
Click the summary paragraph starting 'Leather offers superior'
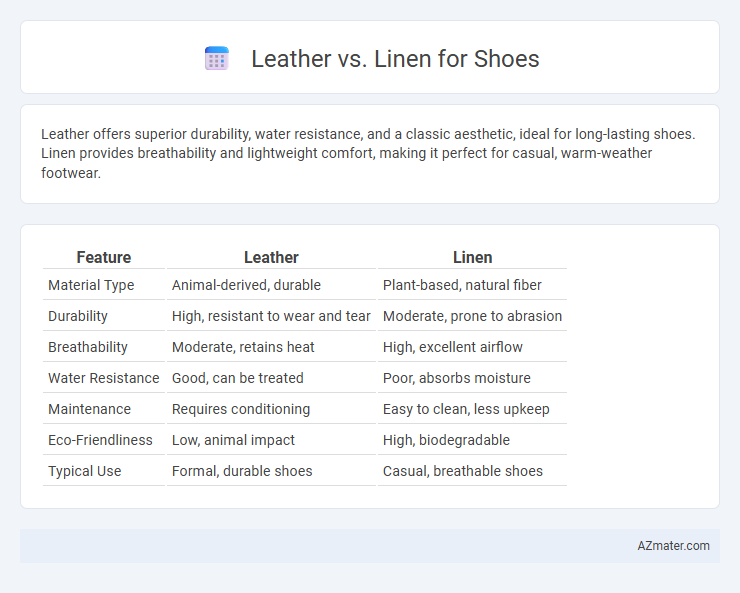coord(368,153)
